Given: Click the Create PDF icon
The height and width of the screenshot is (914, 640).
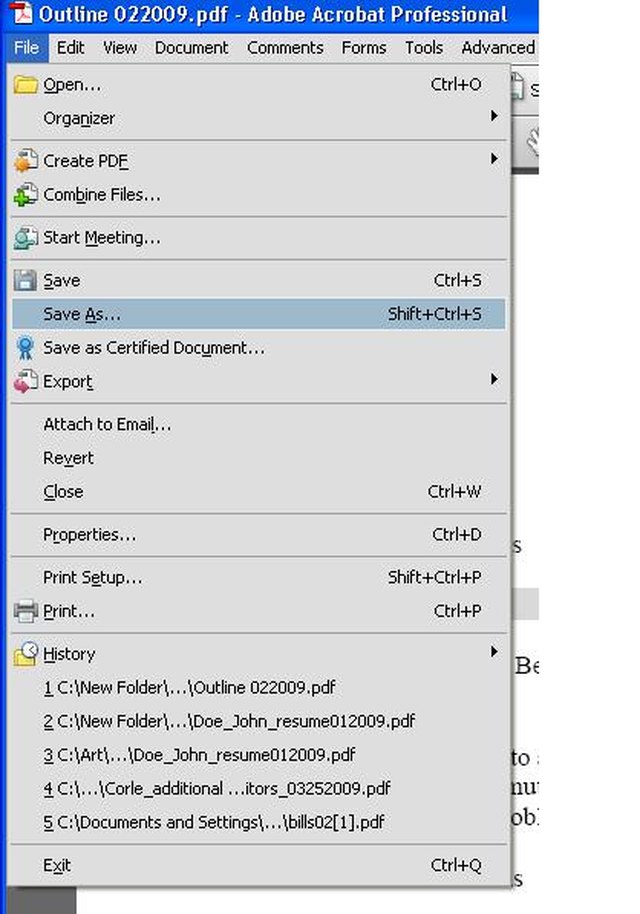Looking at the screenshot, I should click(x=25, y=161).
